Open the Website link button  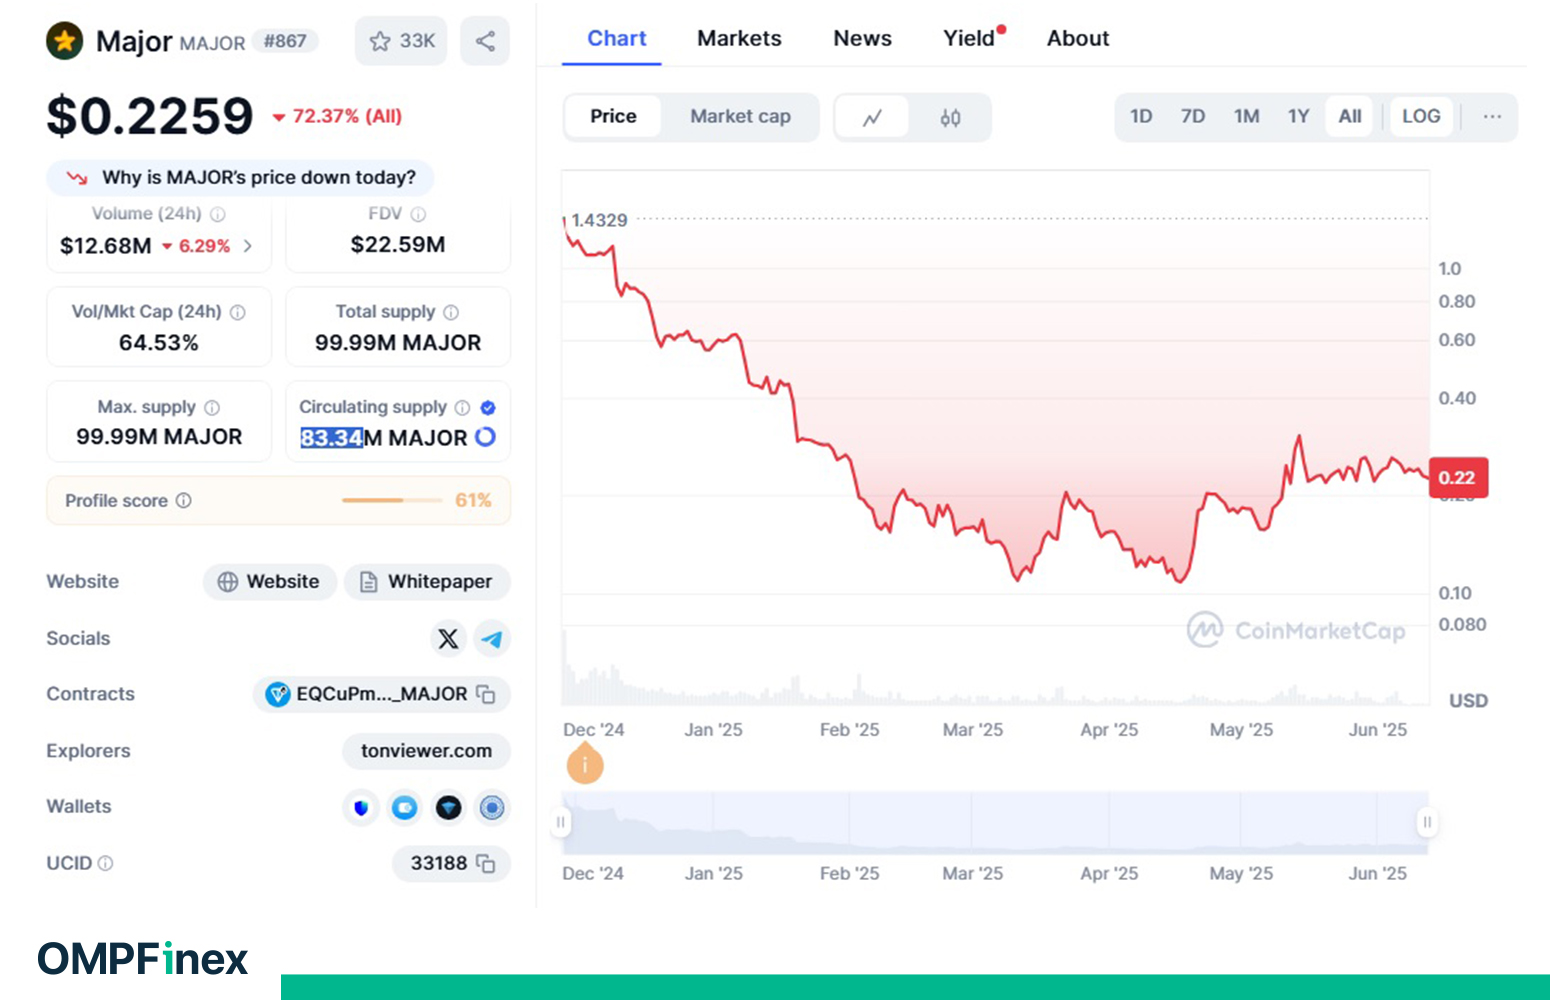pos(269,582)
